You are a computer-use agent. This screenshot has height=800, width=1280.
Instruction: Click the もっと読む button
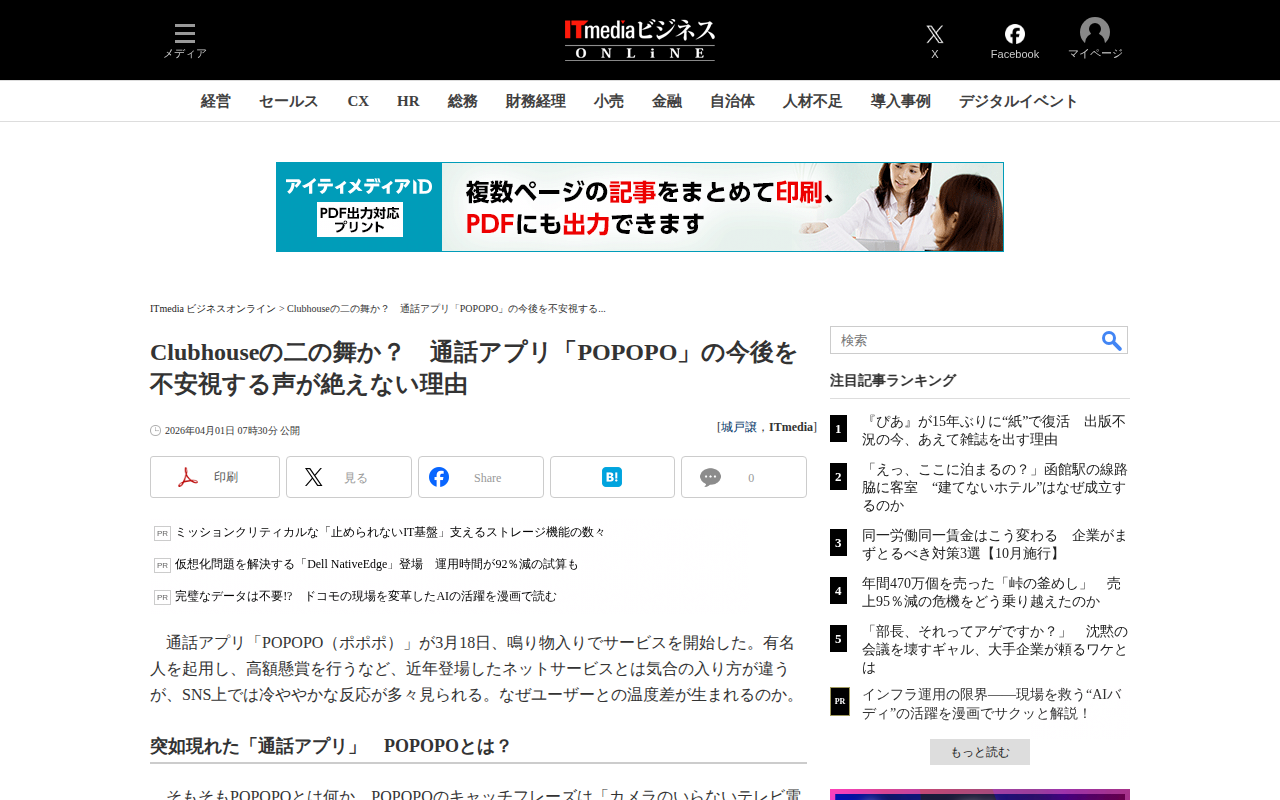click(980, 752)
